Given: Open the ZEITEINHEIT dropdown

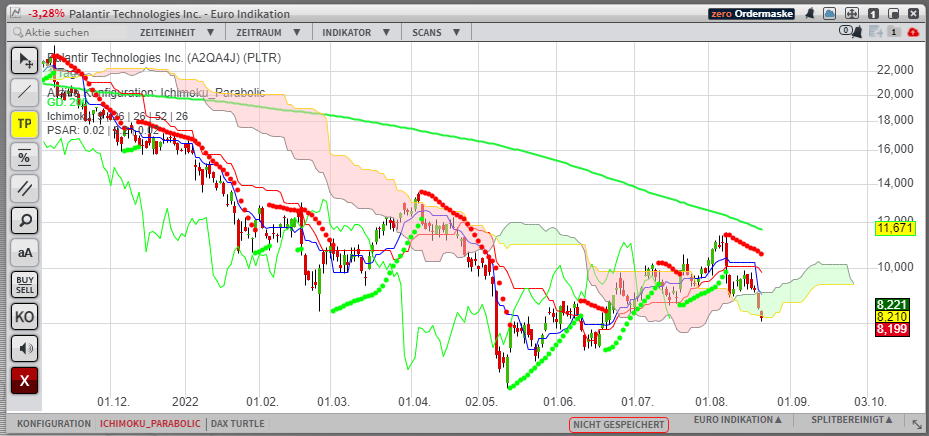Looking at the screenshot, I should click(x=177, y=33).
